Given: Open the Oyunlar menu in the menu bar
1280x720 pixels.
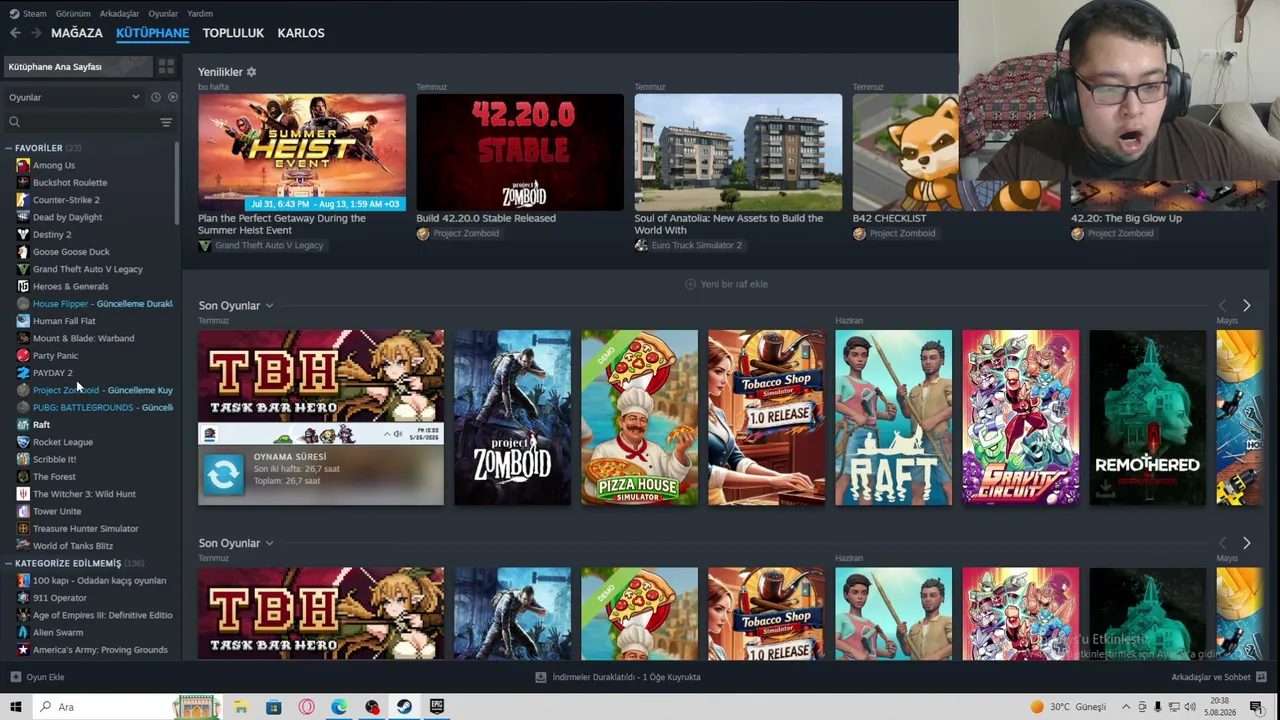Looking at the screenshot, I should [163, 14].
